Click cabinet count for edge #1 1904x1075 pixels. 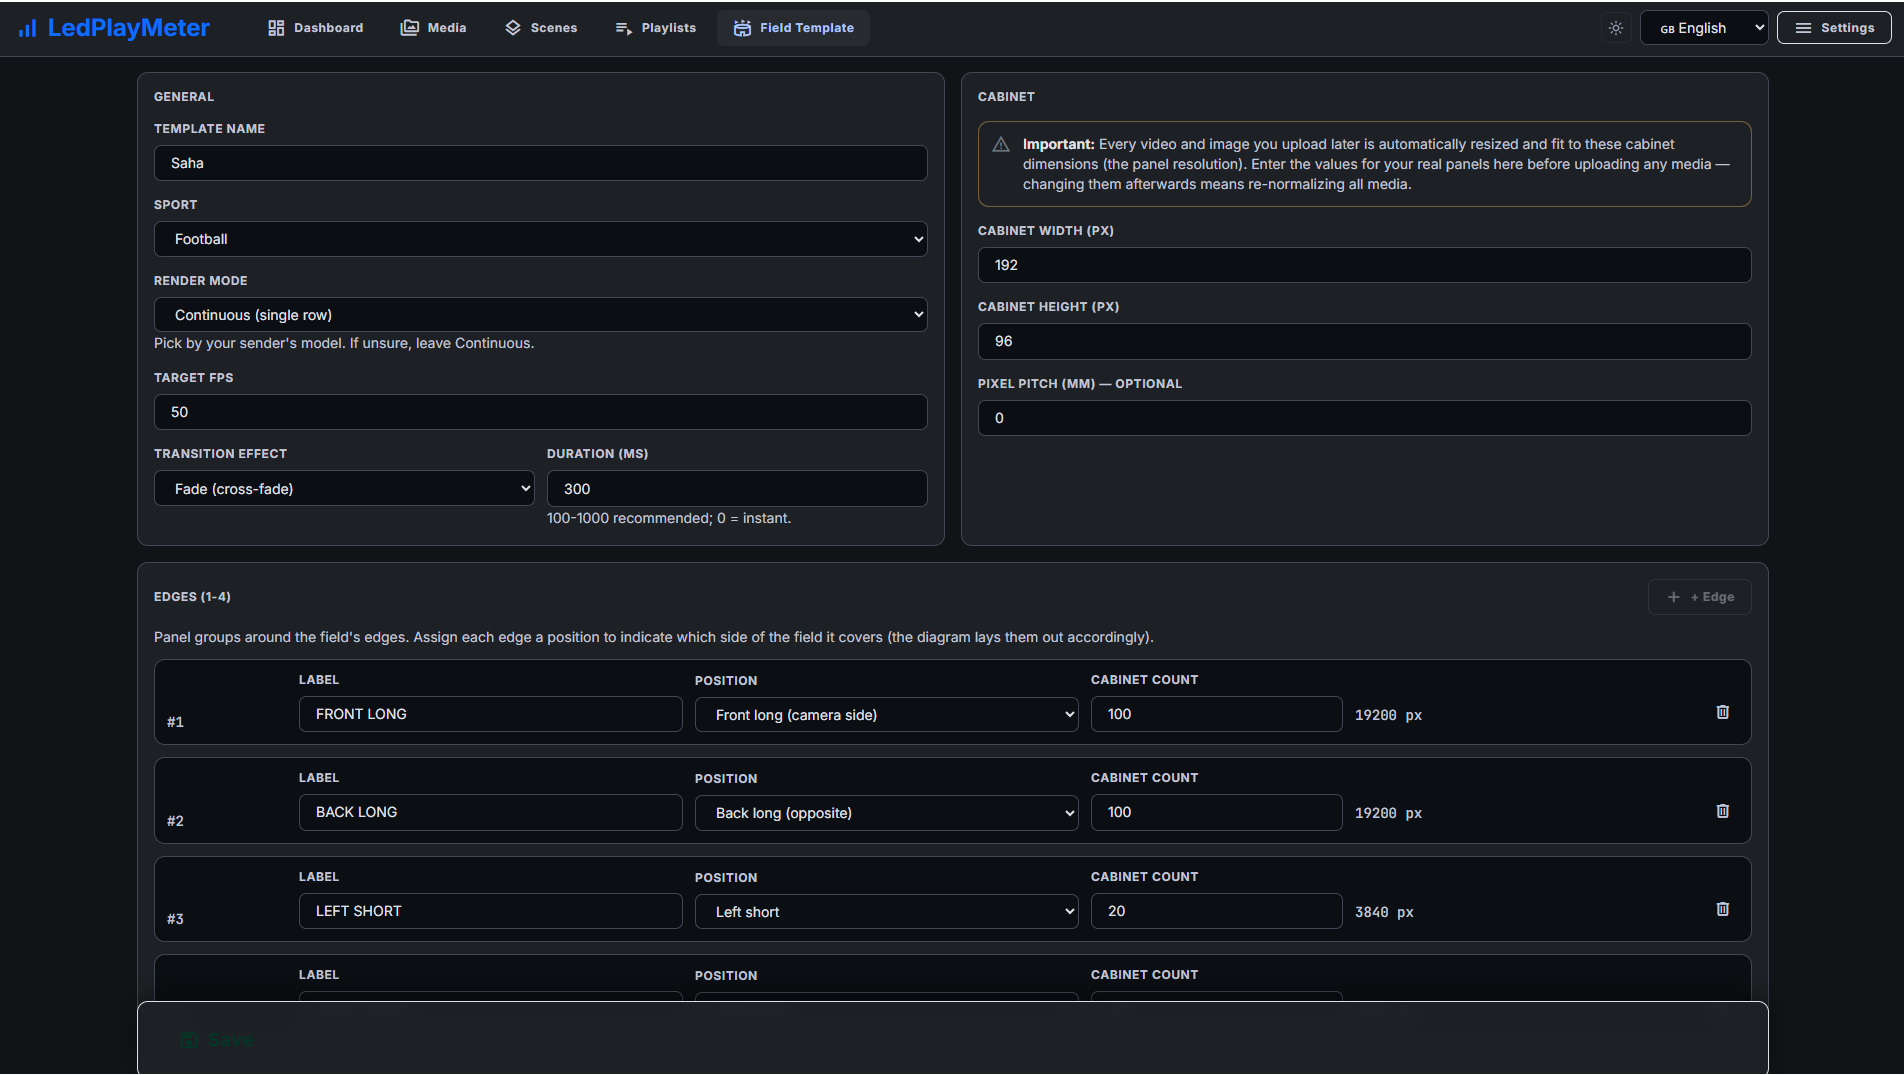pos(1217,714)
